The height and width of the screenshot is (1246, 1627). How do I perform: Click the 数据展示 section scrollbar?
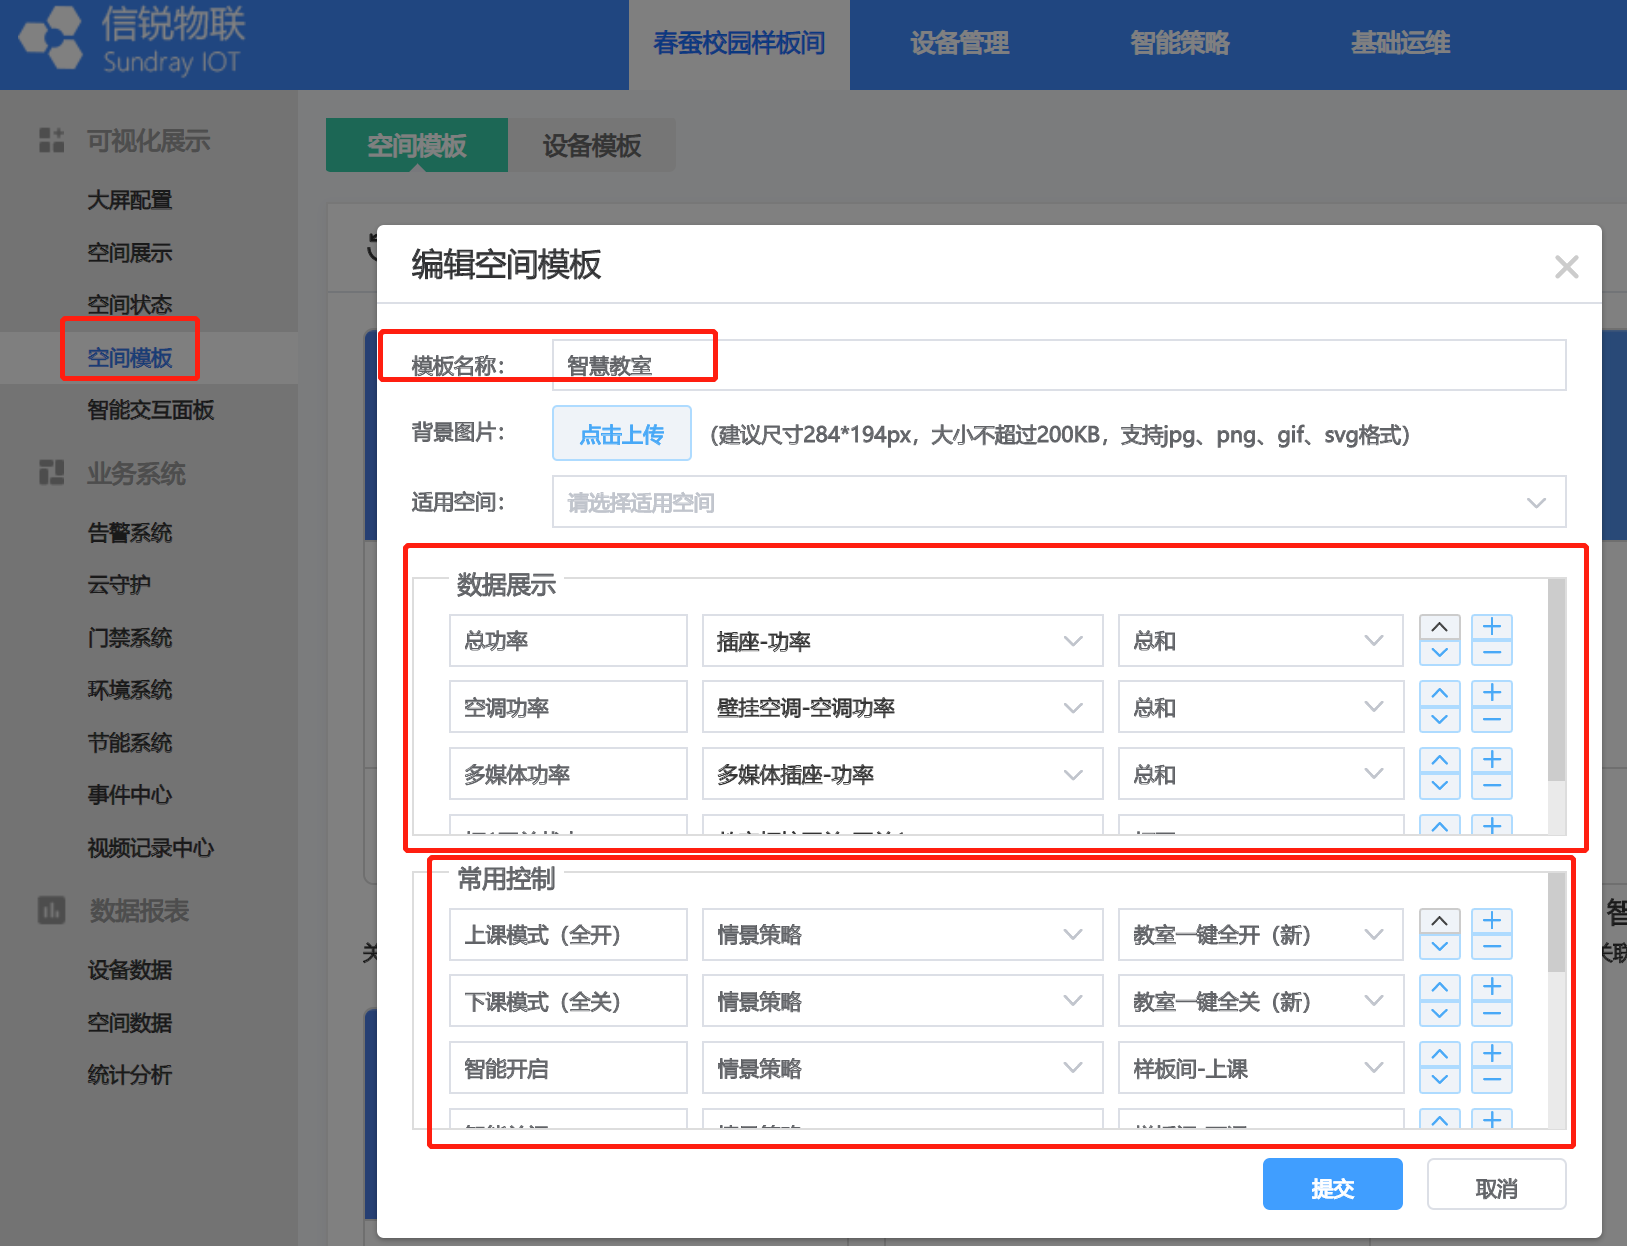pos(1556,680)
